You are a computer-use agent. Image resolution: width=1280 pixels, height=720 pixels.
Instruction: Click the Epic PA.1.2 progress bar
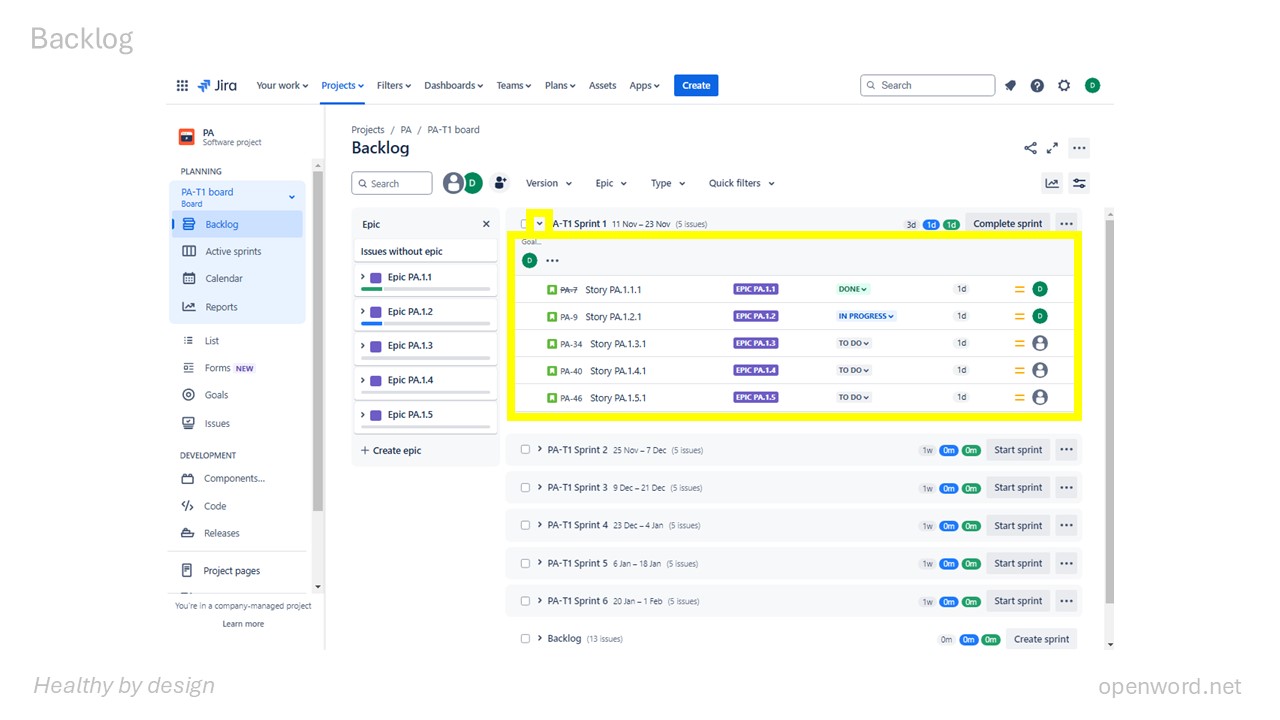click(426, 323)
